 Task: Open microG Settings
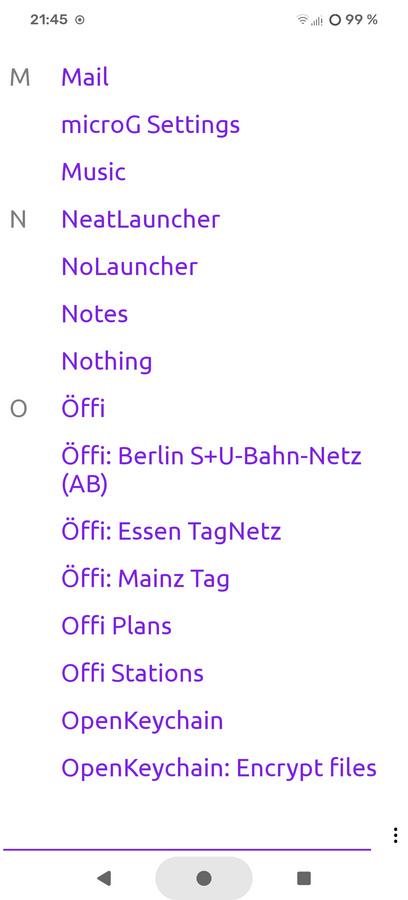(150, 125)
